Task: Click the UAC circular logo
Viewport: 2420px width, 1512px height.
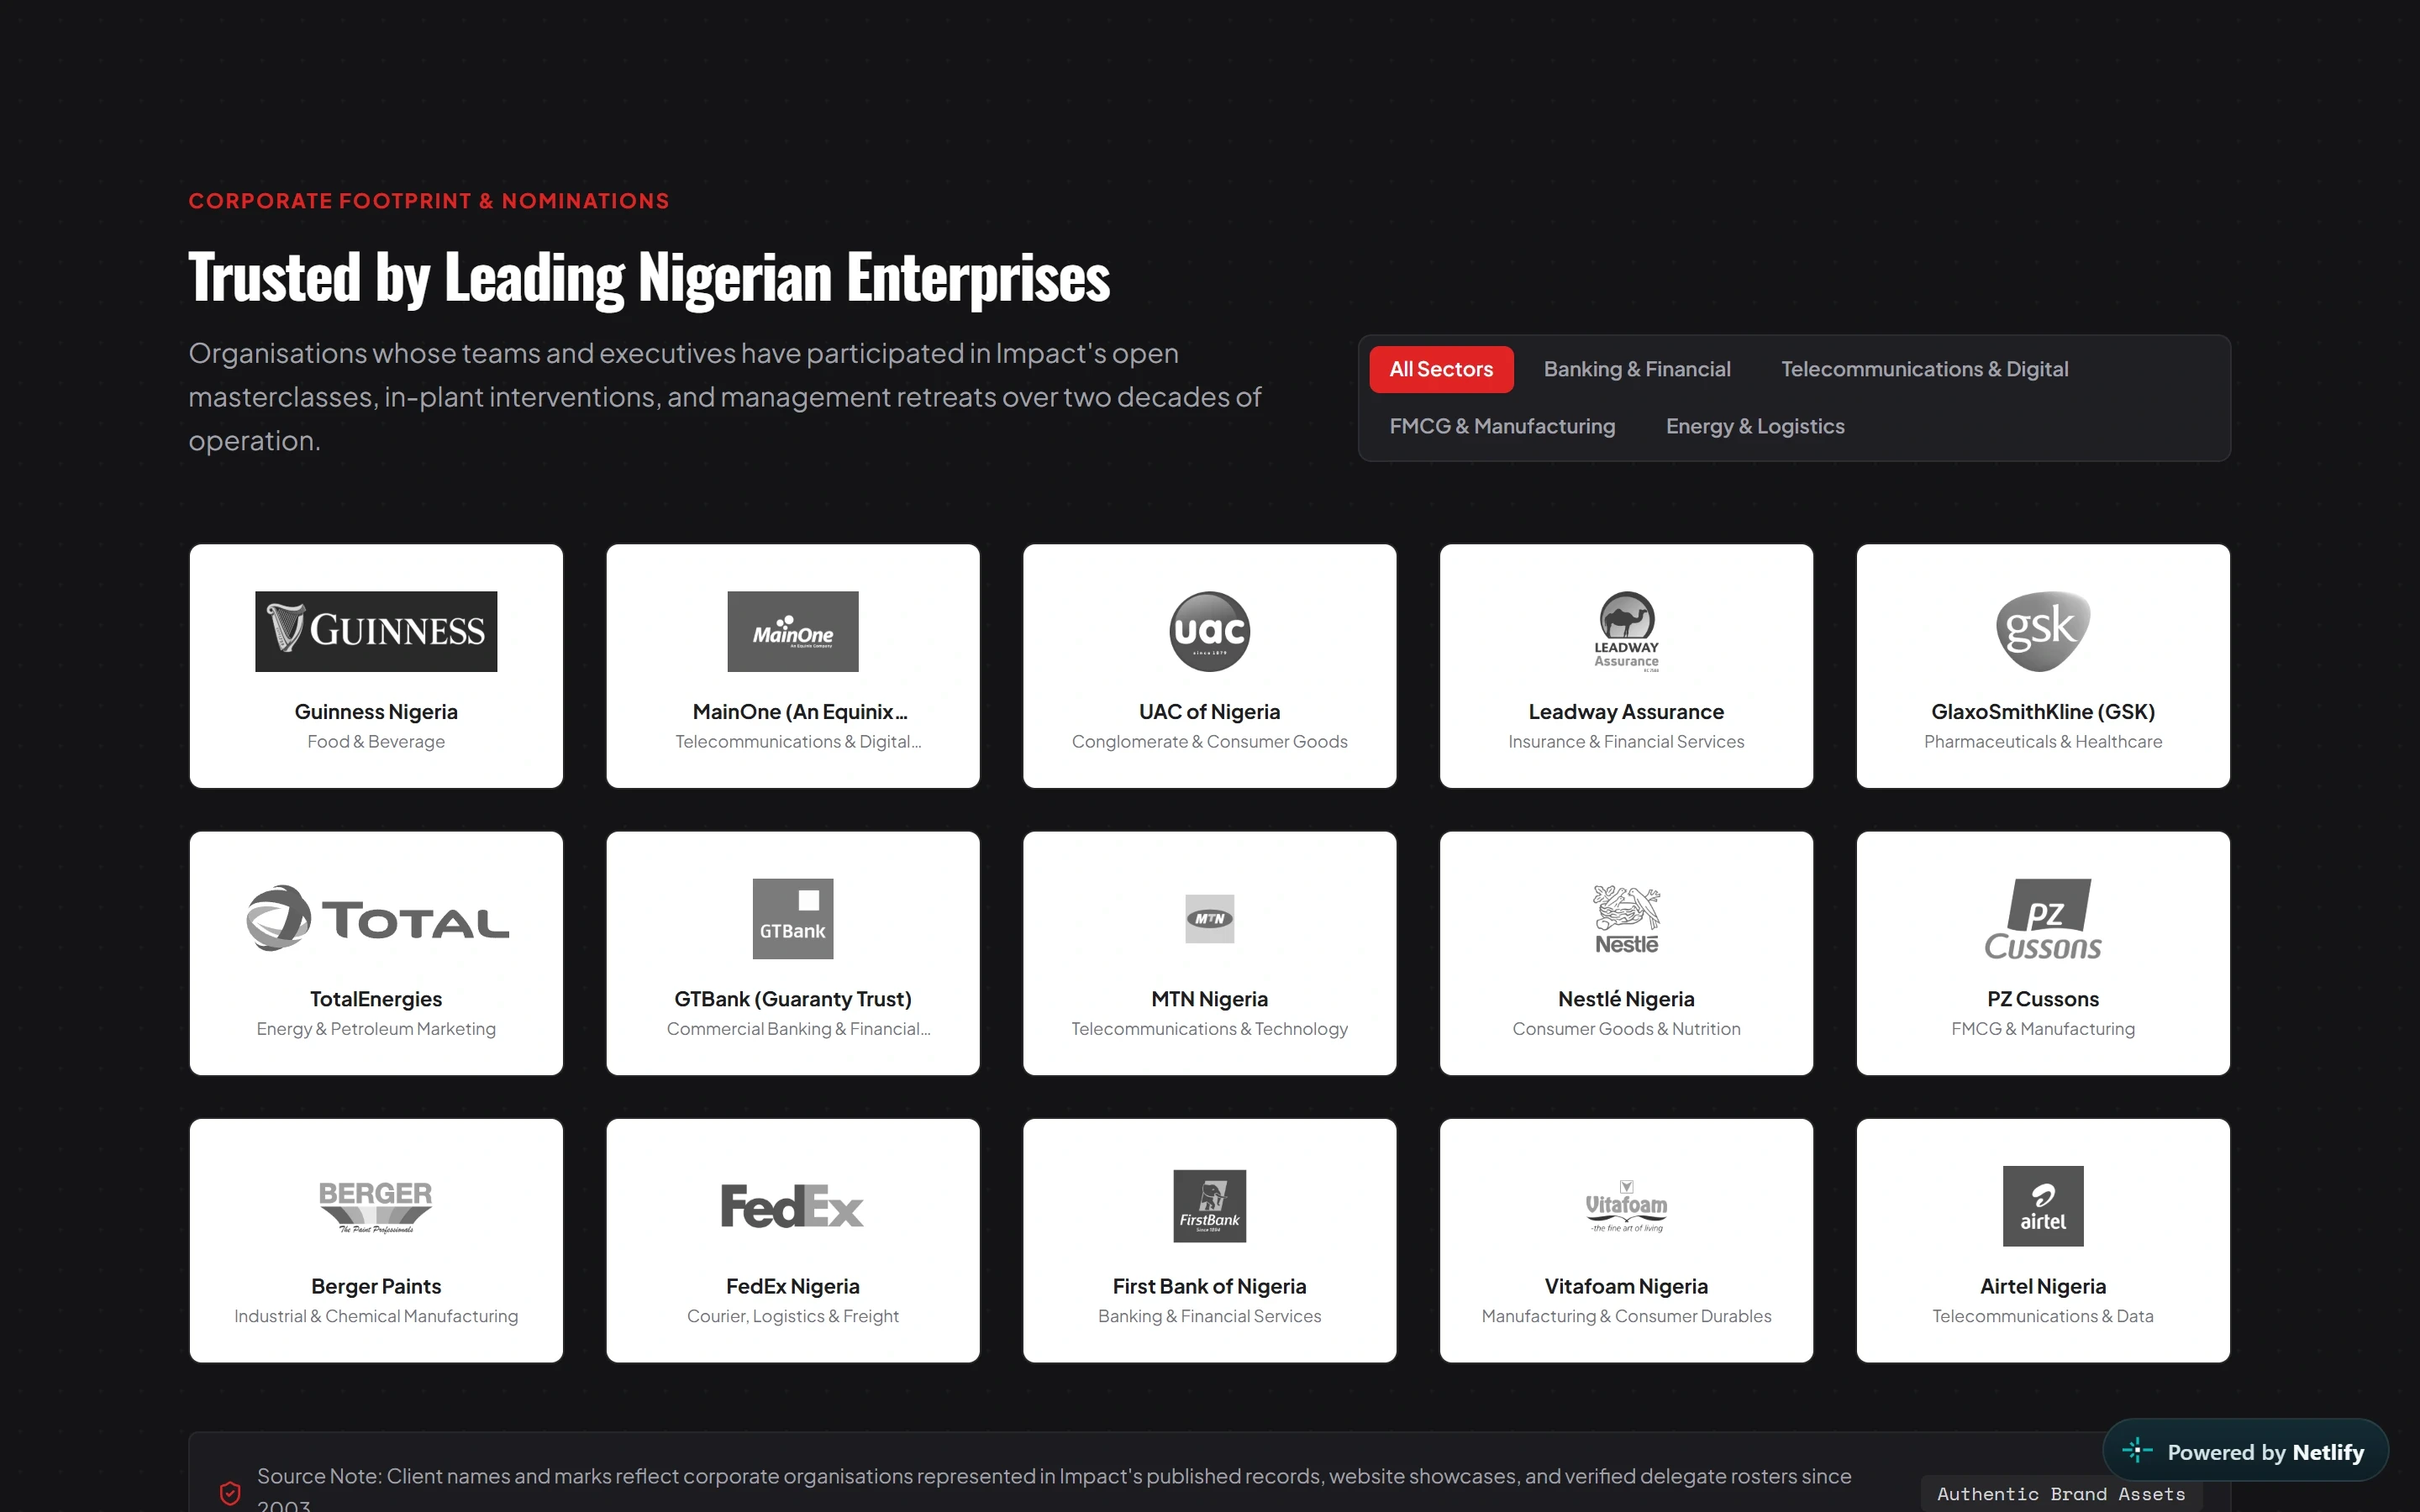Action: coord(1210,631)
